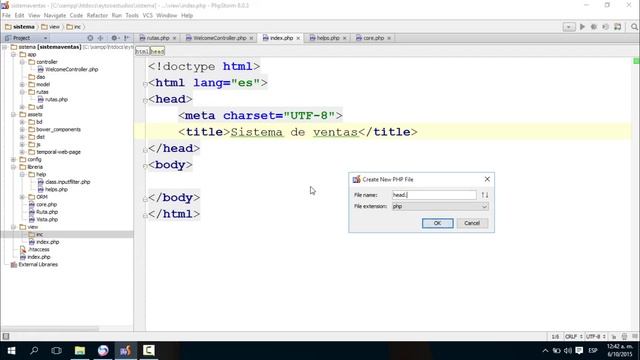Click the inspector (Hector) icon in status bar
Image resolution: width=640 pixels, height=360 pixels.
pyautogui.click(x=624, y=337)
